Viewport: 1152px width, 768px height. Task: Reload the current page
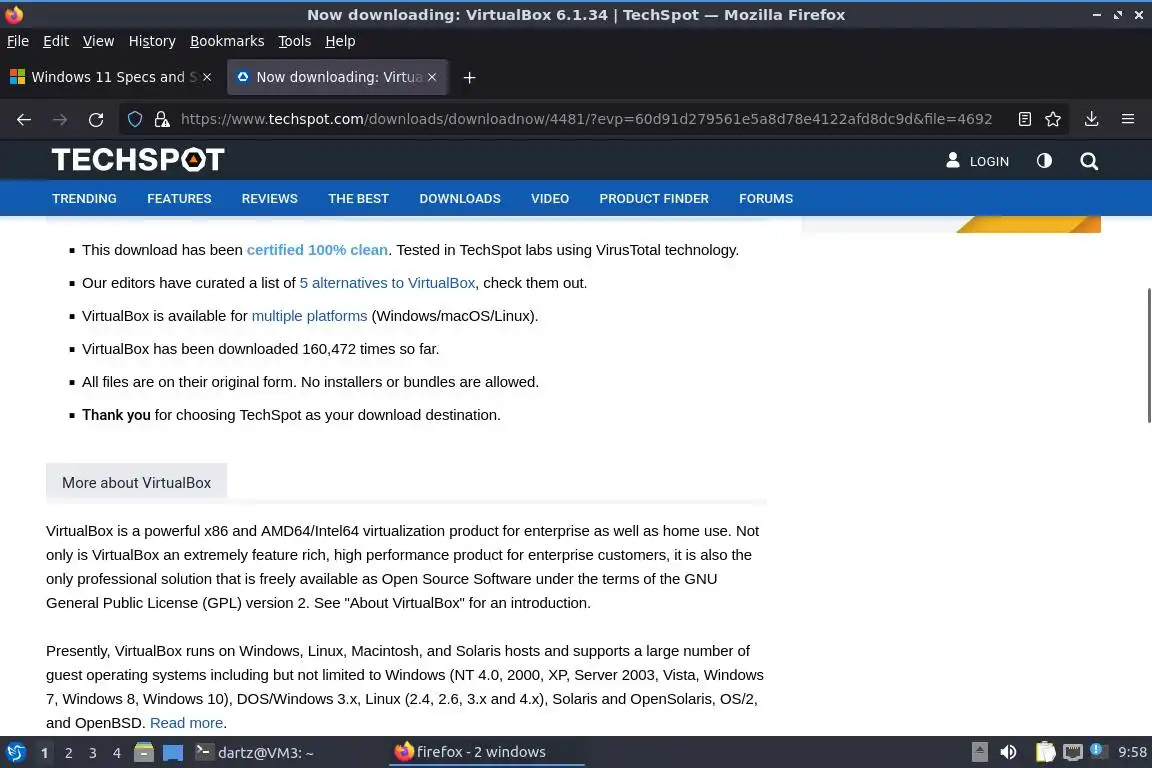[96, 119]
